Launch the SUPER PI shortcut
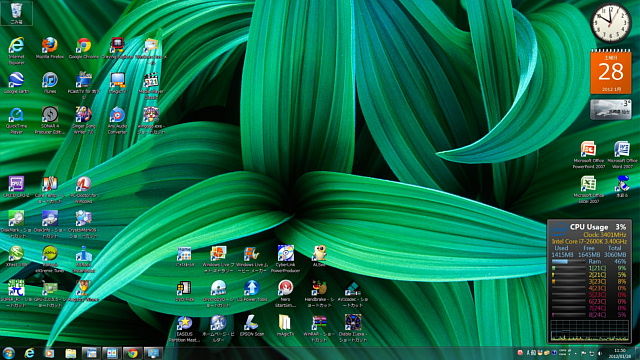640x360 pixels. [x=16, y=293]
